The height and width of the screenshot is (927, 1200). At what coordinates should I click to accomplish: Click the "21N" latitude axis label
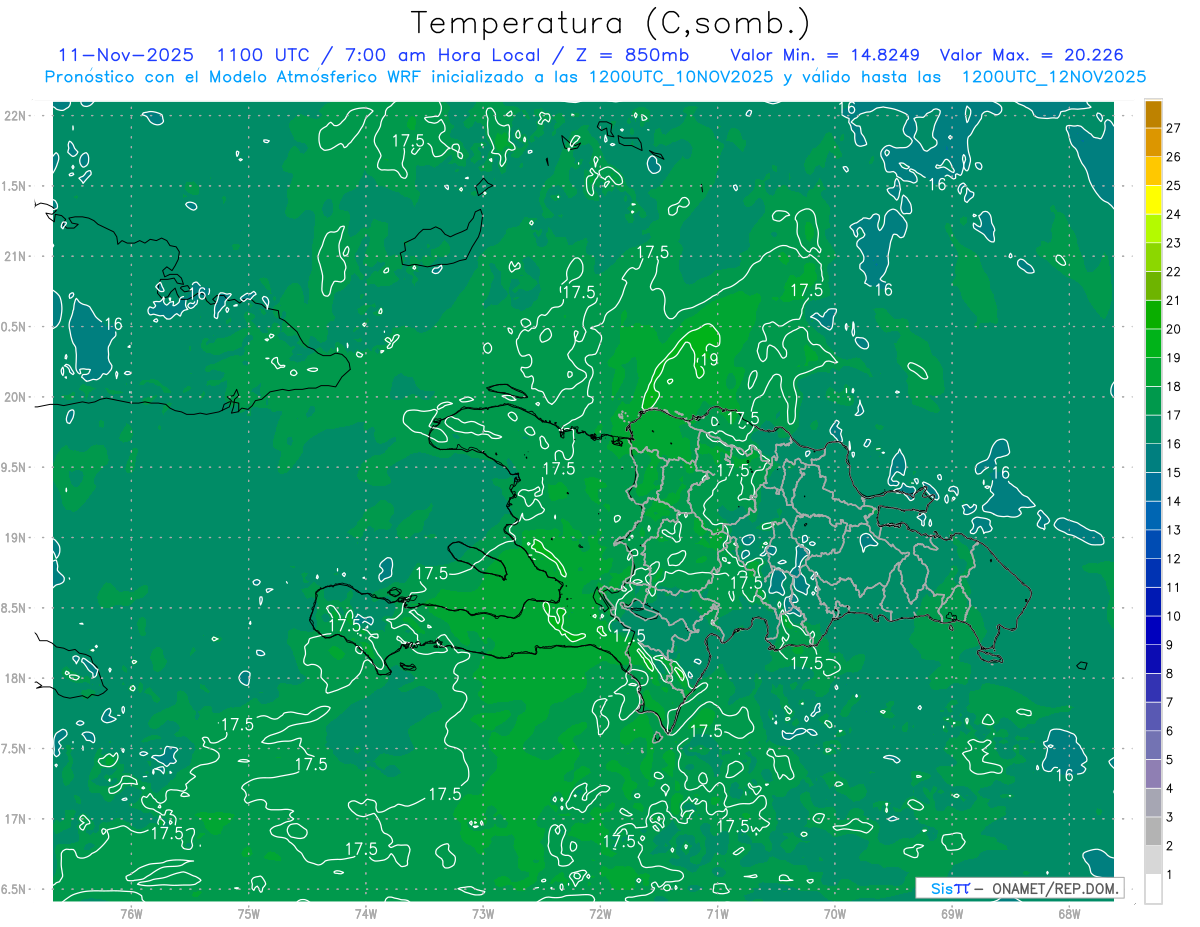tap(14, 257)
